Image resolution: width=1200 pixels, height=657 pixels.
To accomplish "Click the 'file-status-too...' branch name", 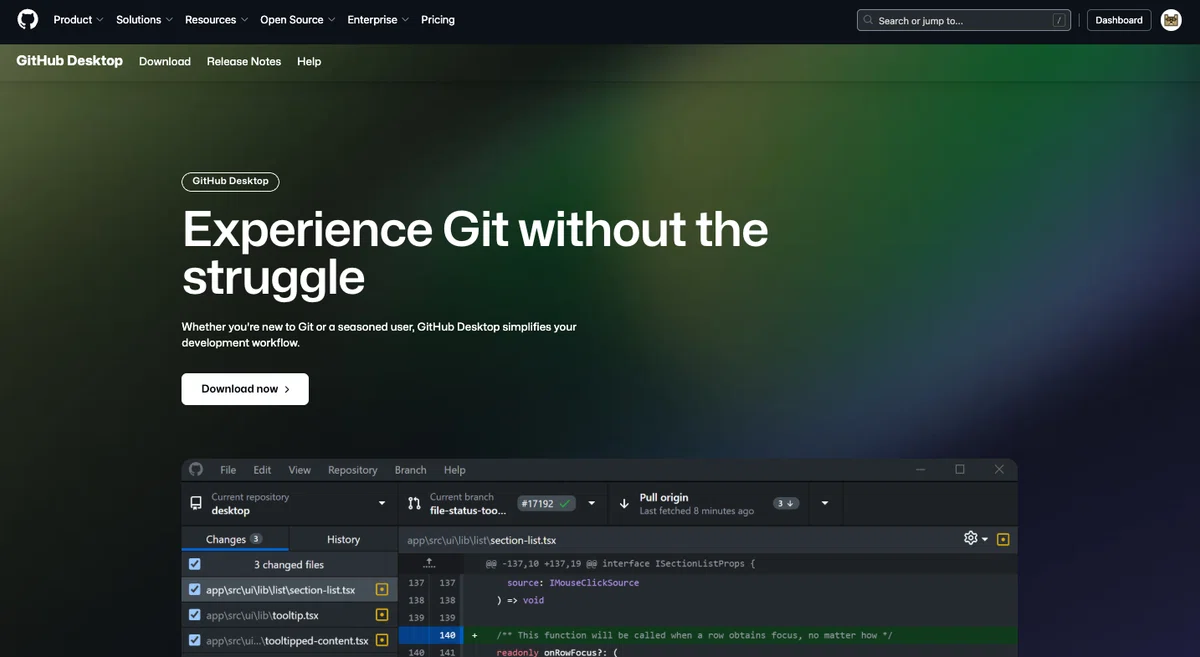I will [x=468, y=510].
